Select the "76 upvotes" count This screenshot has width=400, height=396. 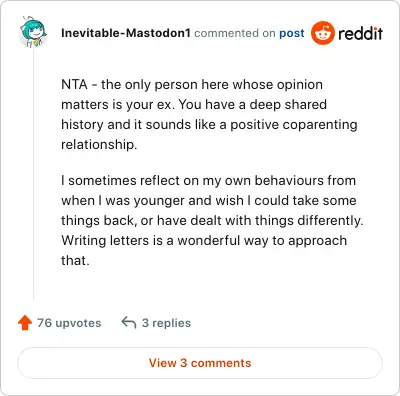[x=69, y=323]
